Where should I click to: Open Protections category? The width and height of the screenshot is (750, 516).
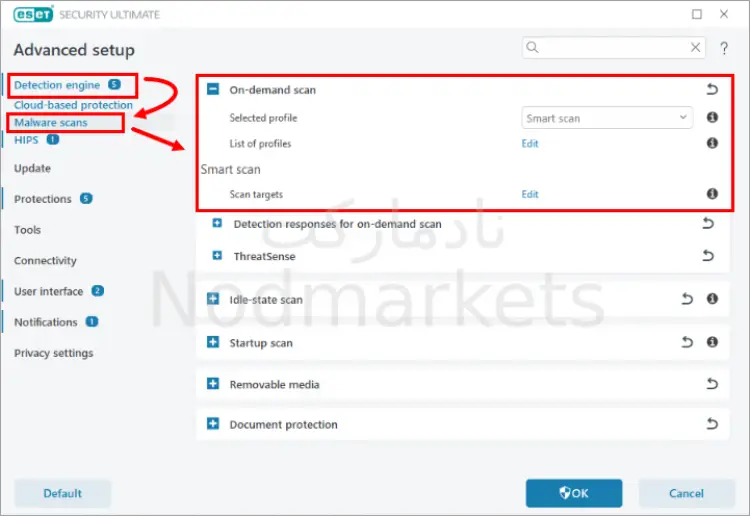click(x=43, y=199)
